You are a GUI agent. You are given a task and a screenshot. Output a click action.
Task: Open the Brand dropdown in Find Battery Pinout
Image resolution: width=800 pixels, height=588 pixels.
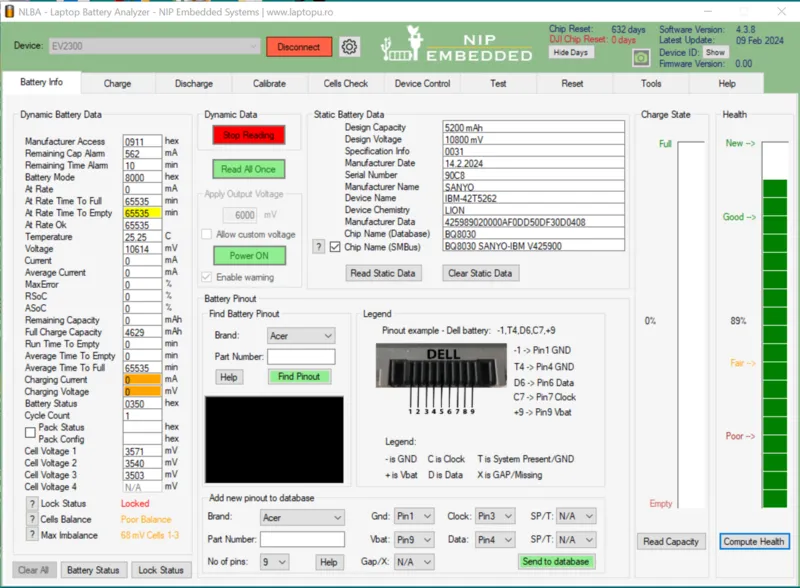(301, 336)
